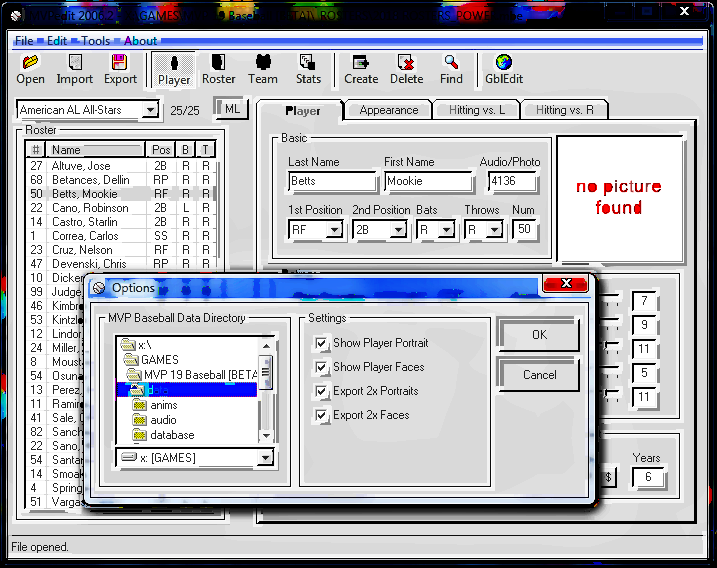Open the Team view icon
The width and height of the screenshot is (717, 568).
263,62
